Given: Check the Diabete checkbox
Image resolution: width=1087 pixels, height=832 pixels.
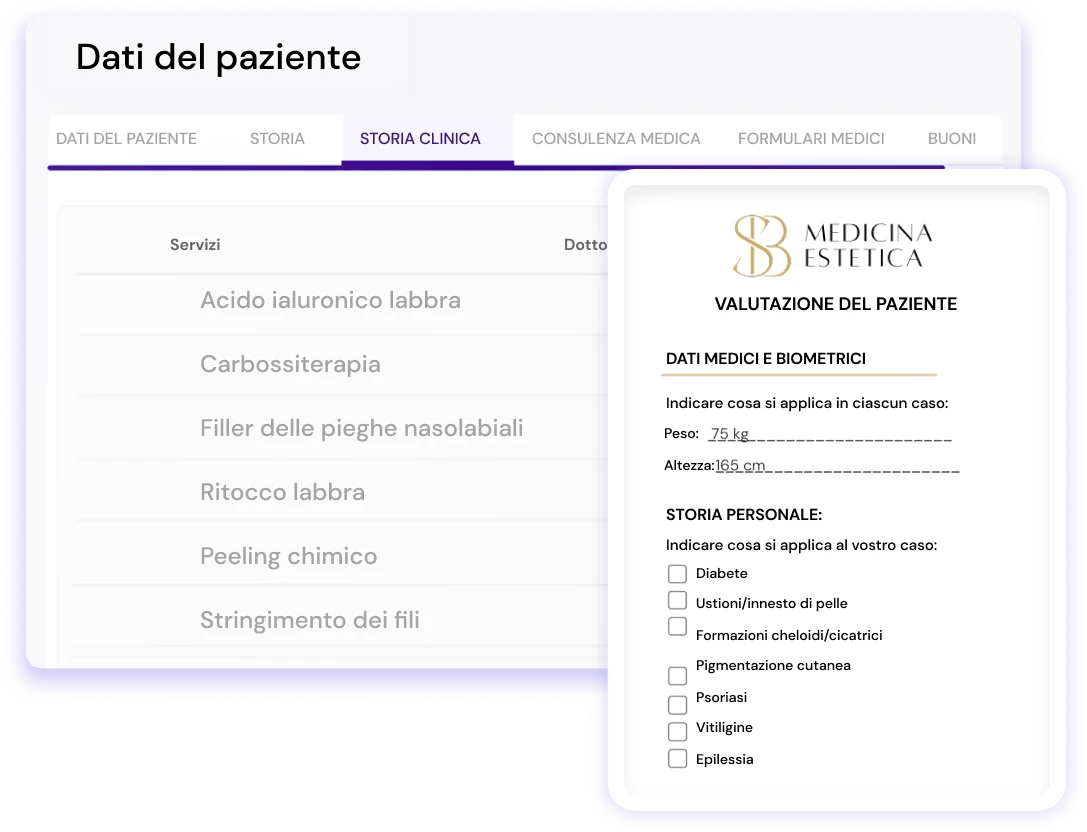Looking at the screenshot, I should pos(677,574).
